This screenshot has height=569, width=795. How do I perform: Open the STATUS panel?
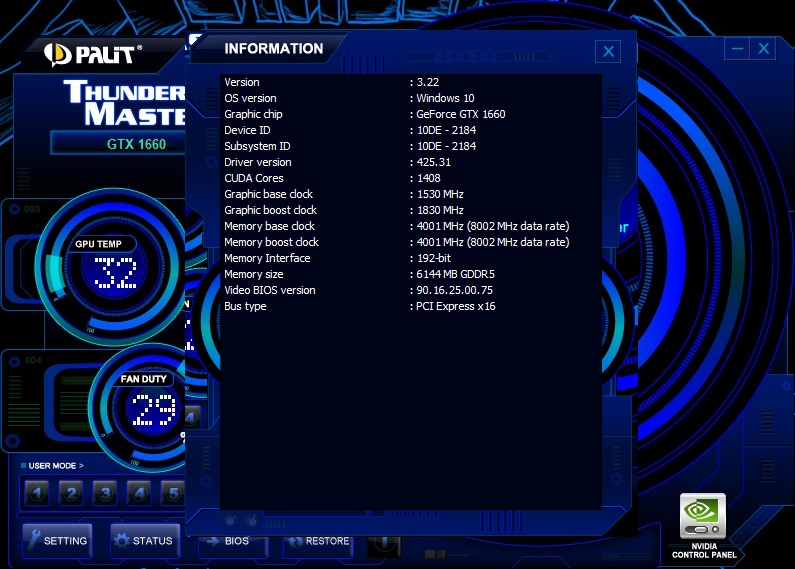(145, 541)
